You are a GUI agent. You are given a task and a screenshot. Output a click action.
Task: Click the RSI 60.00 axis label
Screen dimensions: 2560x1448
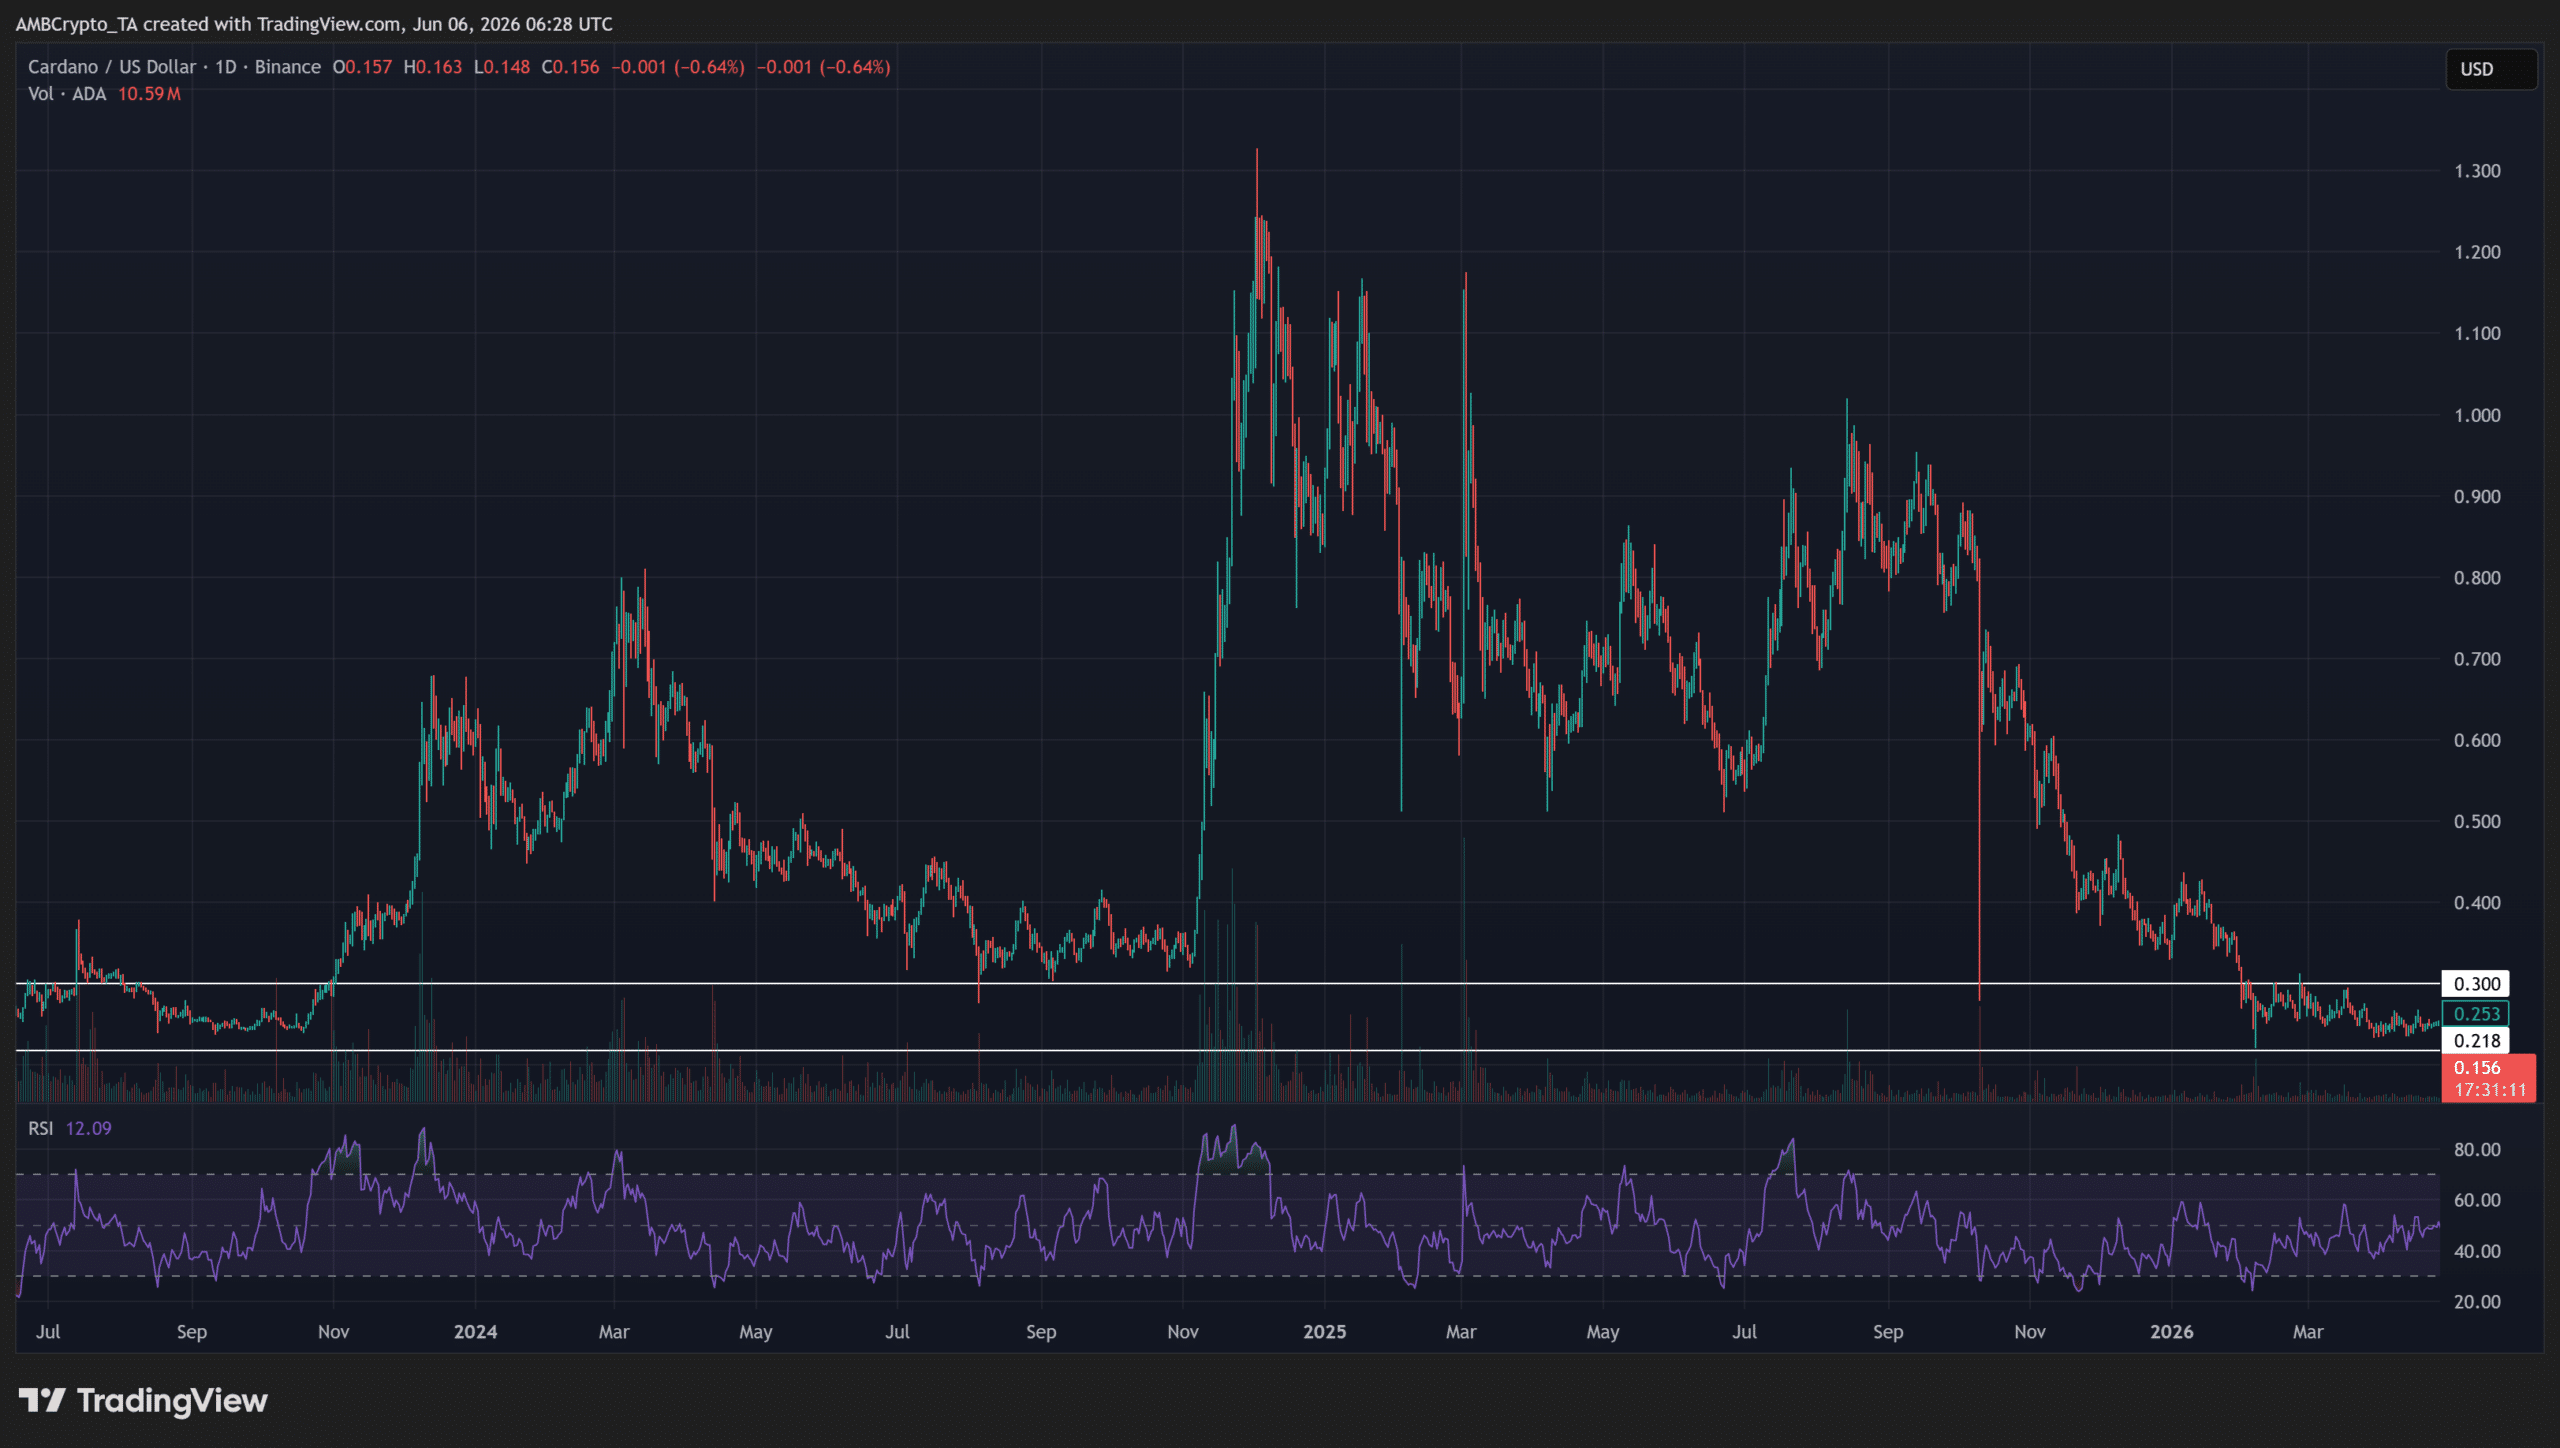click(2477, 1200)
